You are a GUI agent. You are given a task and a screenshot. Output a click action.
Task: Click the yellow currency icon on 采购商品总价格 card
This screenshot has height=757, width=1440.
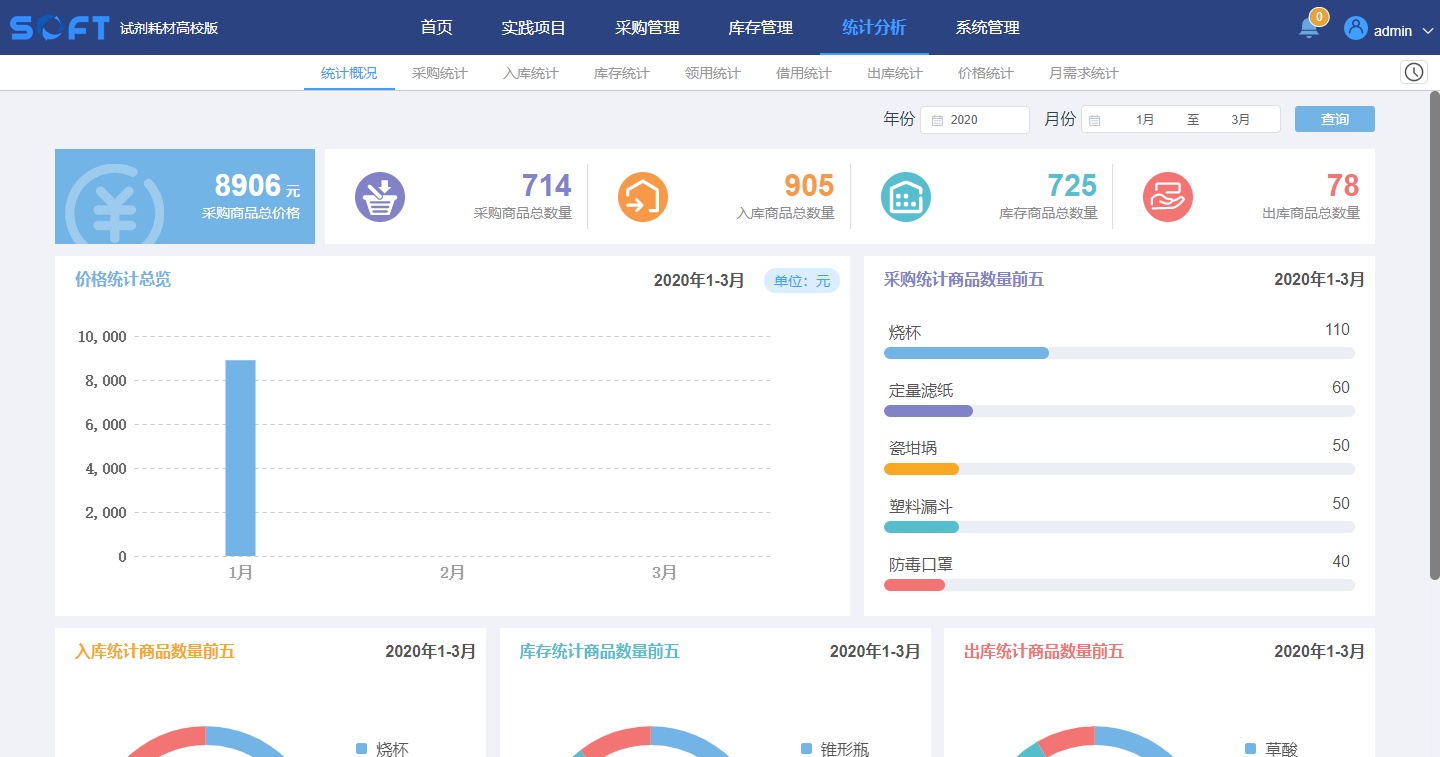tap(113, 196)
